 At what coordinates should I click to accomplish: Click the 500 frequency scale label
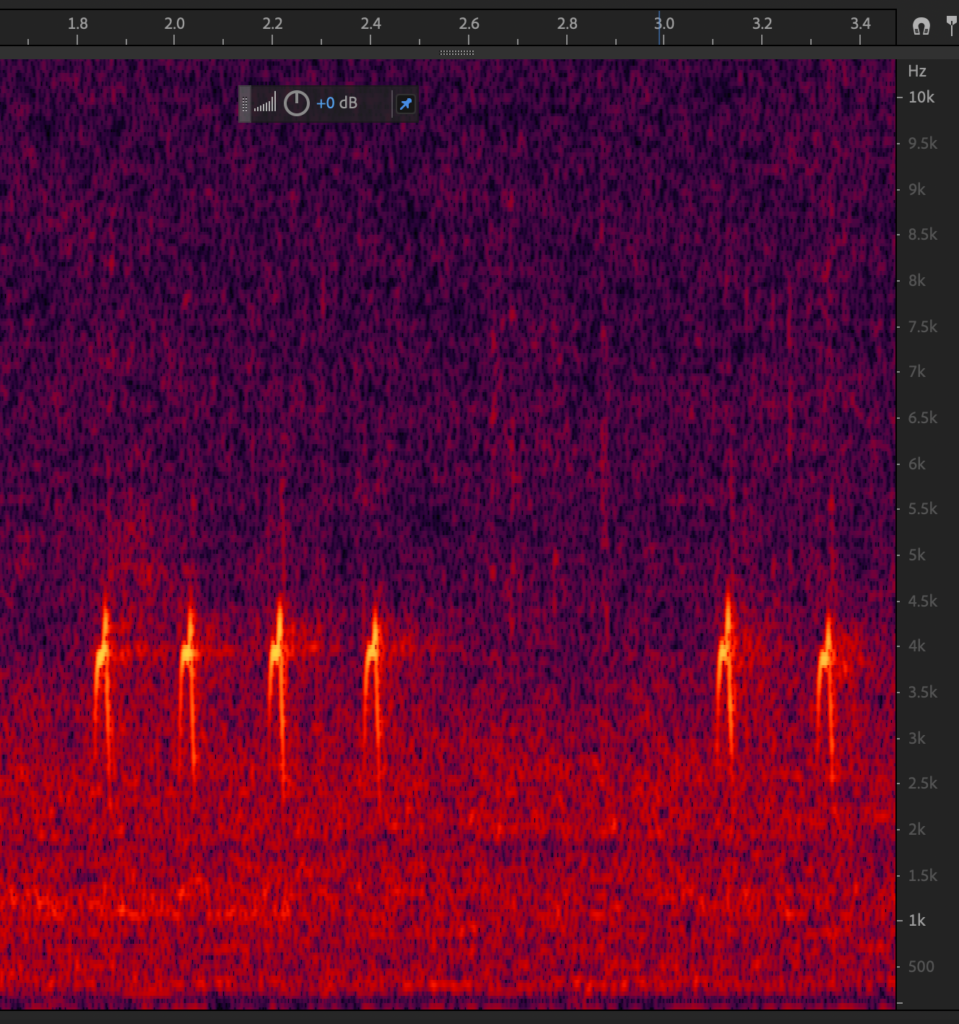click(921, 967)
